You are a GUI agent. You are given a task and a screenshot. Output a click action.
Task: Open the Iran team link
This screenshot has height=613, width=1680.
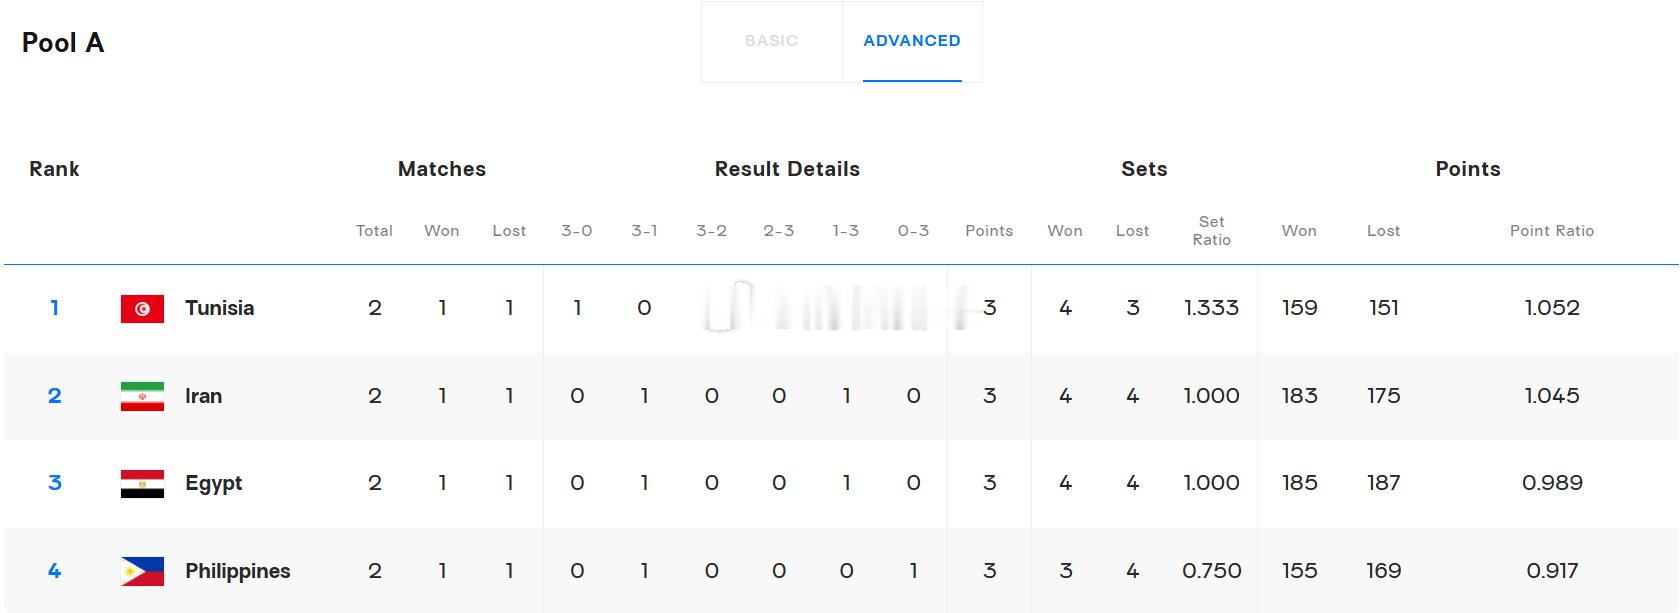click(x=203, y=396)
